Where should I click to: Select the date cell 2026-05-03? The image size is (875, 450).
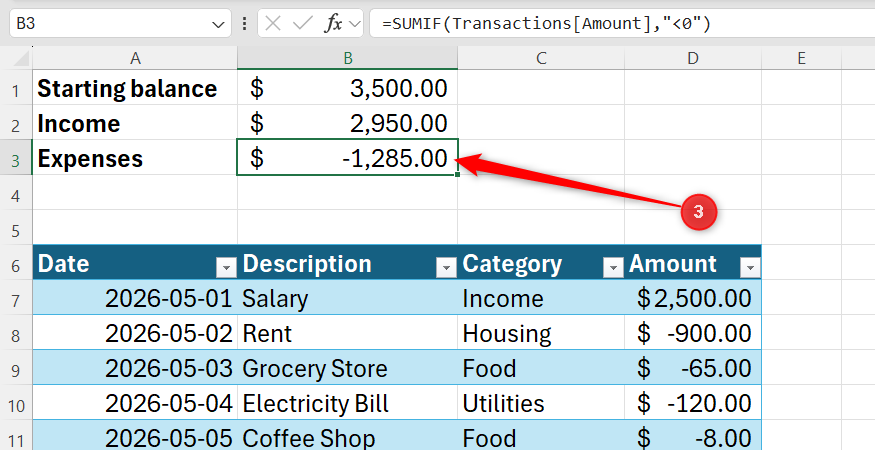pos(135,369)
